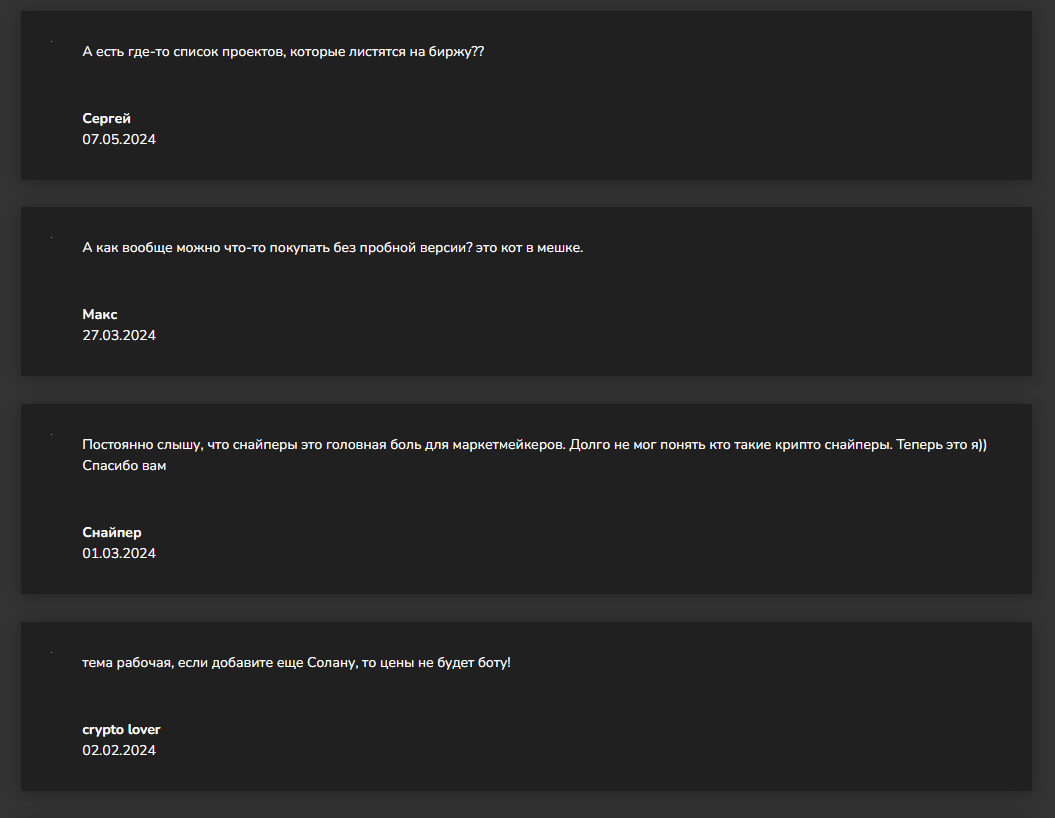
Task: Click the author name Снайпер
Action: tap(112, 533)
